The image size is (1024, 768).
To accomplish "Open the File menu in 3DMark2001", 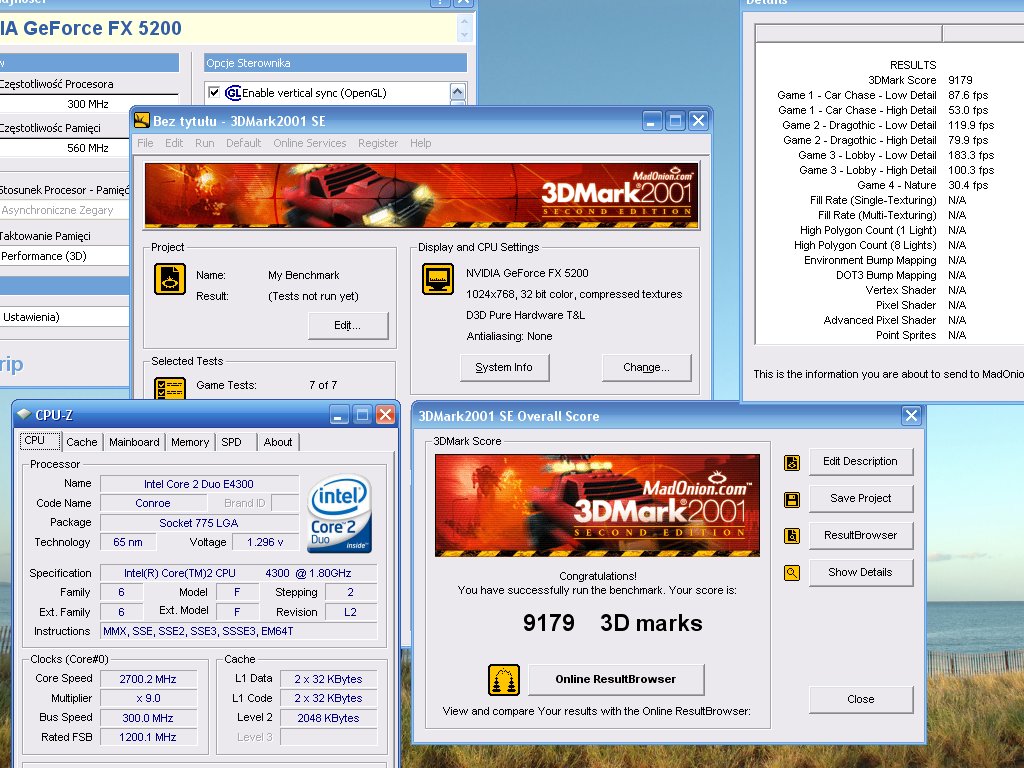I will pos(145,143).
